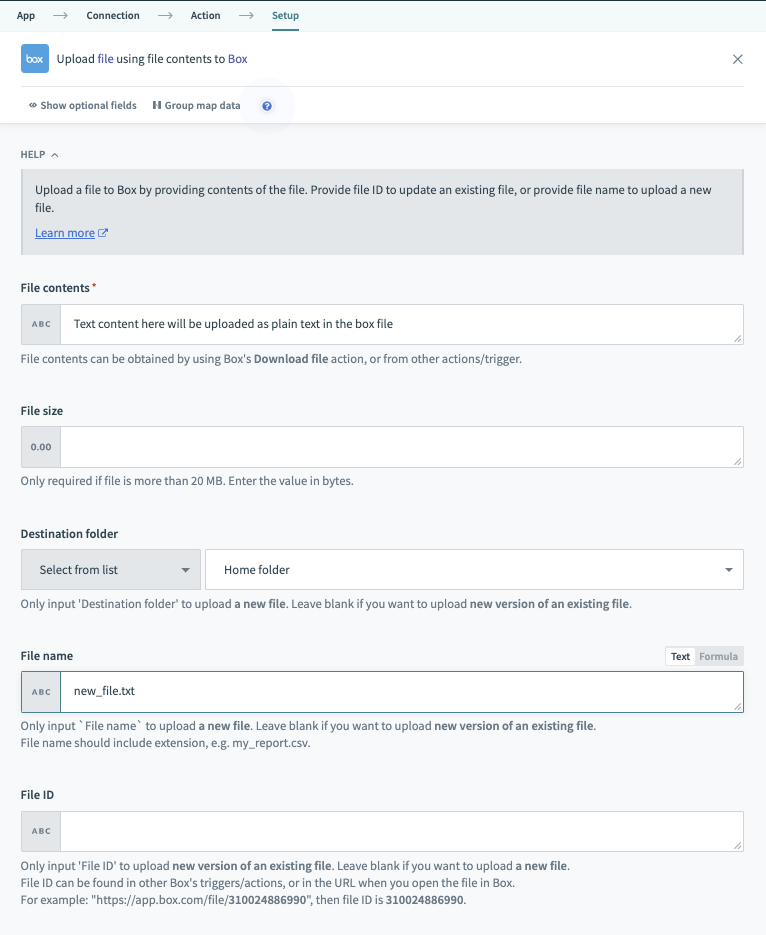Click the File size input field

[x=400, y=447]
